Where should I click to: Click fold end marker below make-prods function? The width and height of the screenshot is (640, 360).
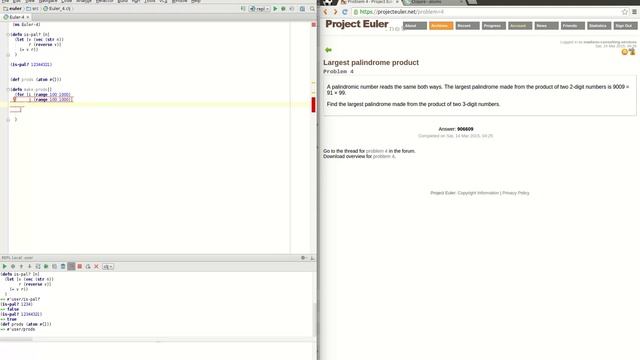[8, 120]
